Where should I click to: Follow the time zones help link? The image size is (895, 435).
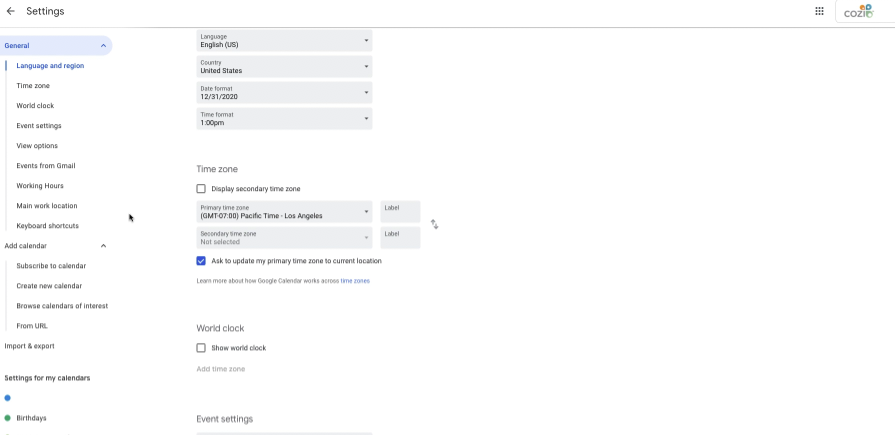(355, 281)
